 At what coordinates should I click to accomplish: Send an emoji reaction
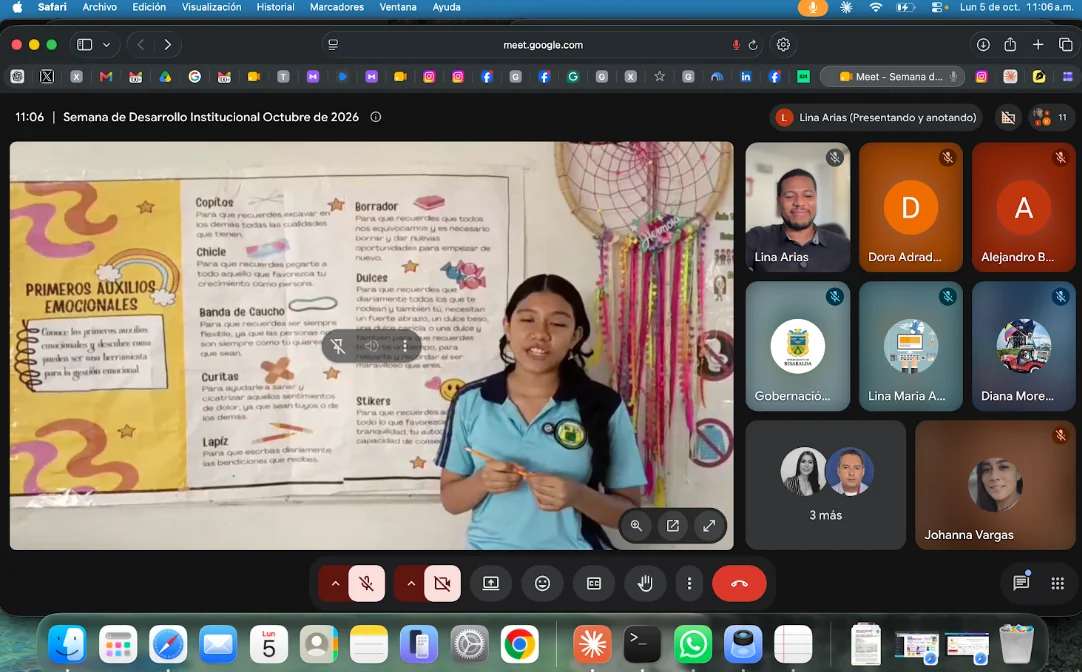click(542, 584)
